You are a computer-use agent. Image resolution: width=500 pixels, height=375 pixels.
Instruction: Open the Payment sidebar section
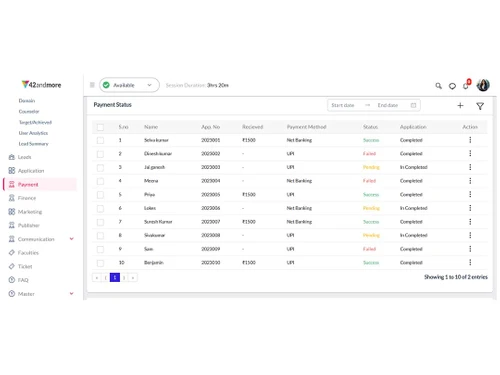tap(40, 184)
